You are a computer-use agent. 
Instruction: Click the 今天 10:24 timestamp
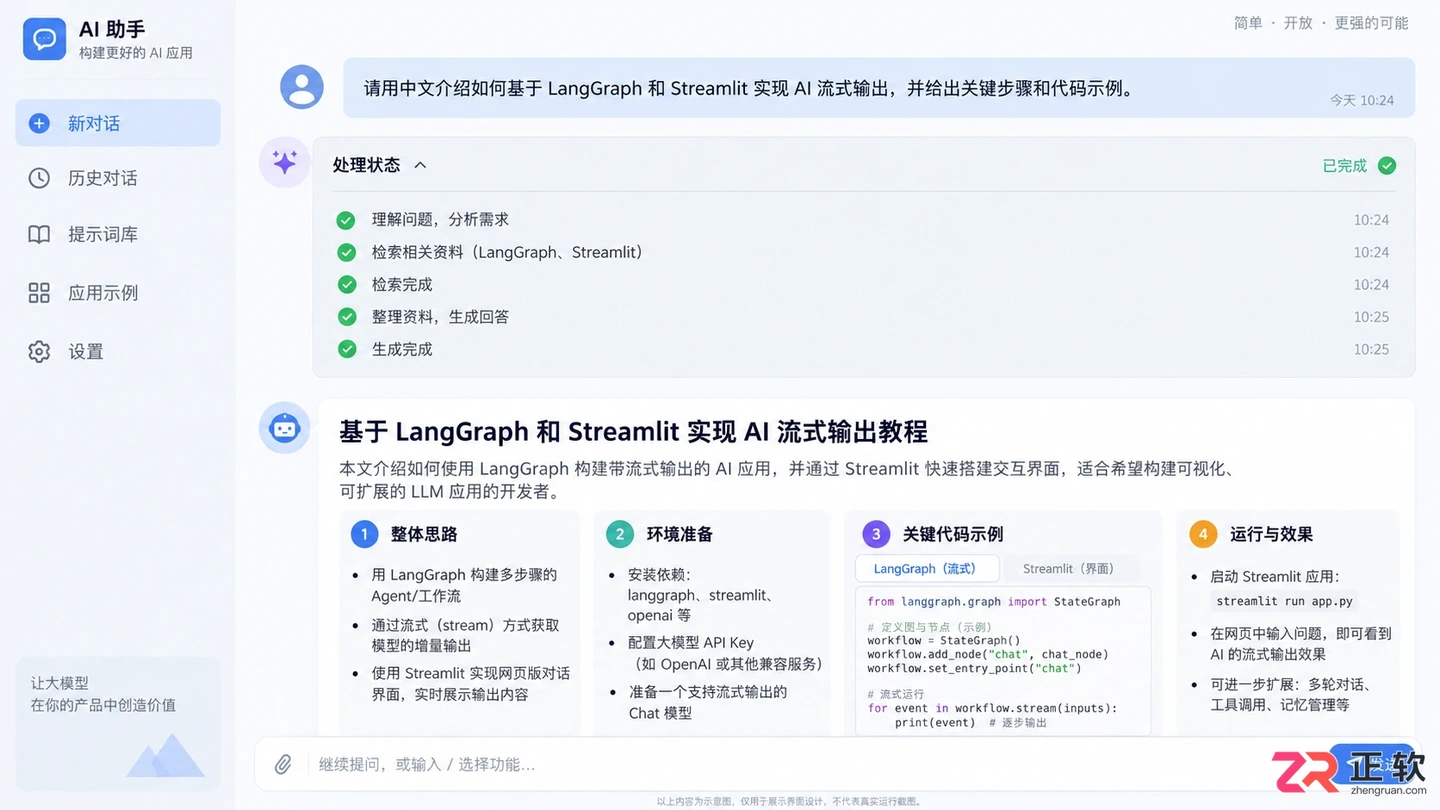(x=1362, y=100)
